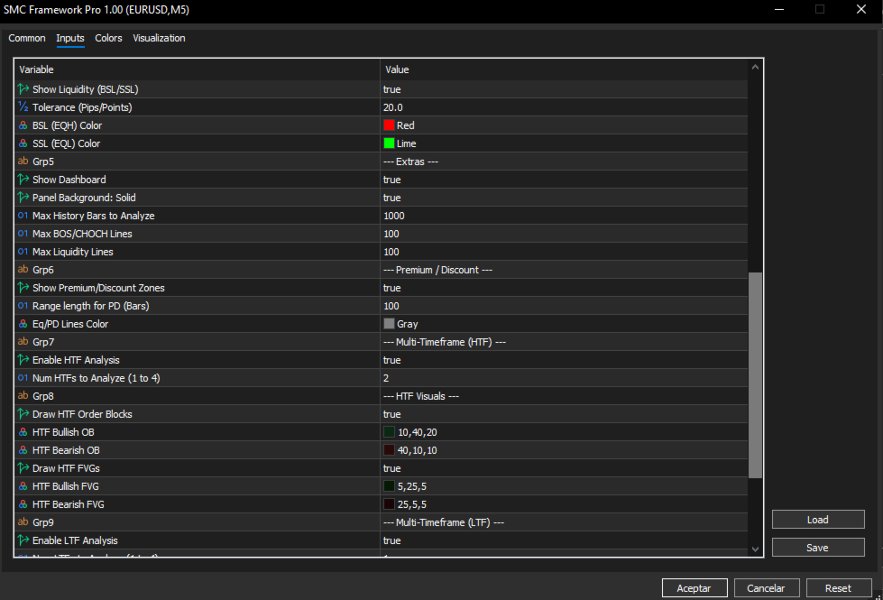
Task: Click the double-type icon next to Tolerance (Pips/Points)
Action: pos(23,107)
